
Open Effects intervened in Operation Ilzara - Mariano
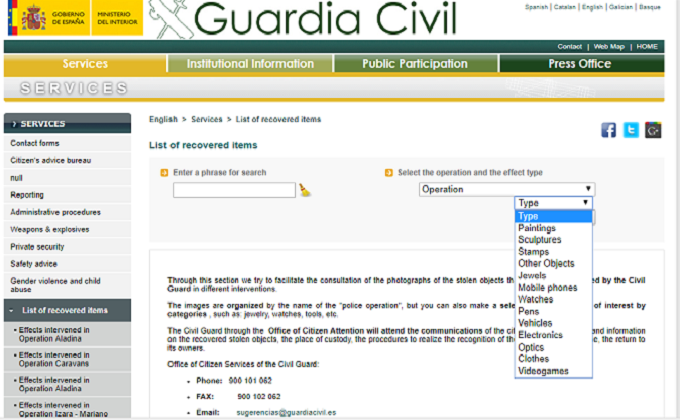(x=67, y=409)
